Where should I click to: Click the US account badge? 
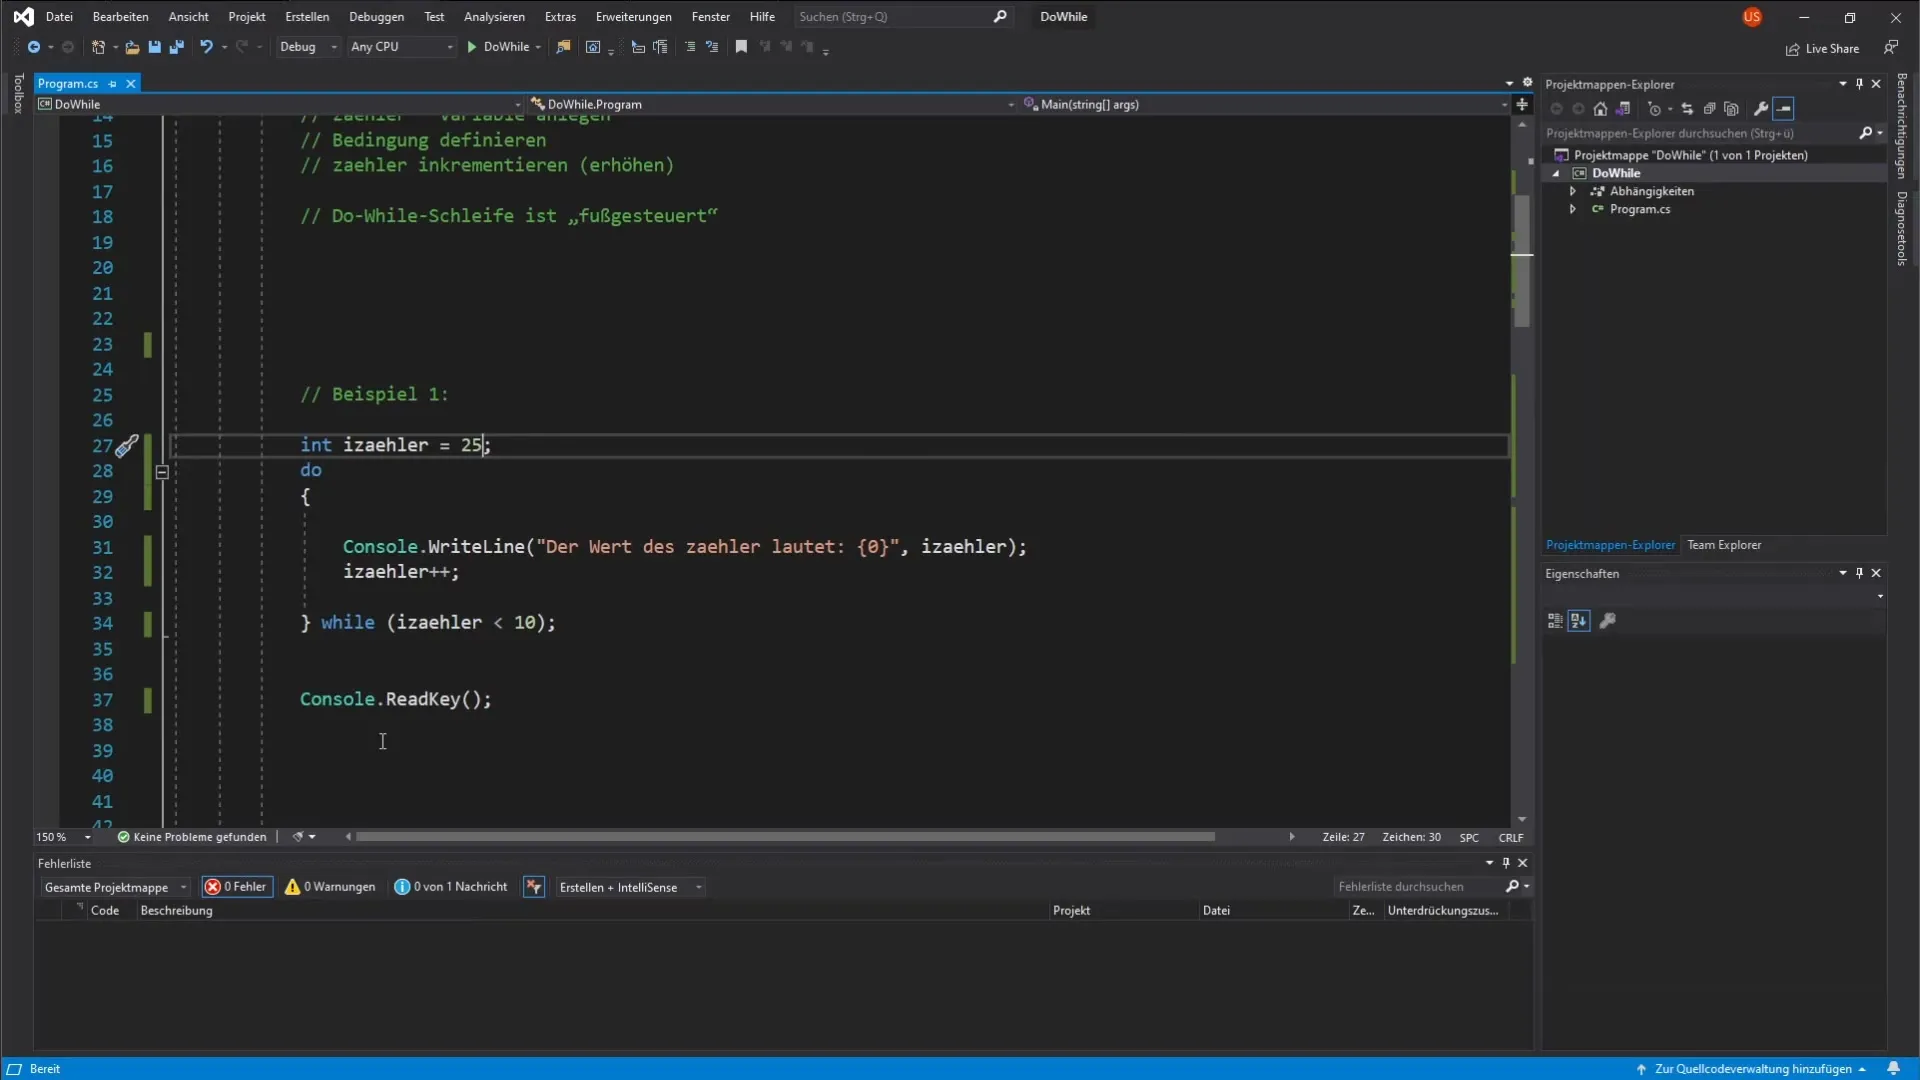(x=1752, y=17)
